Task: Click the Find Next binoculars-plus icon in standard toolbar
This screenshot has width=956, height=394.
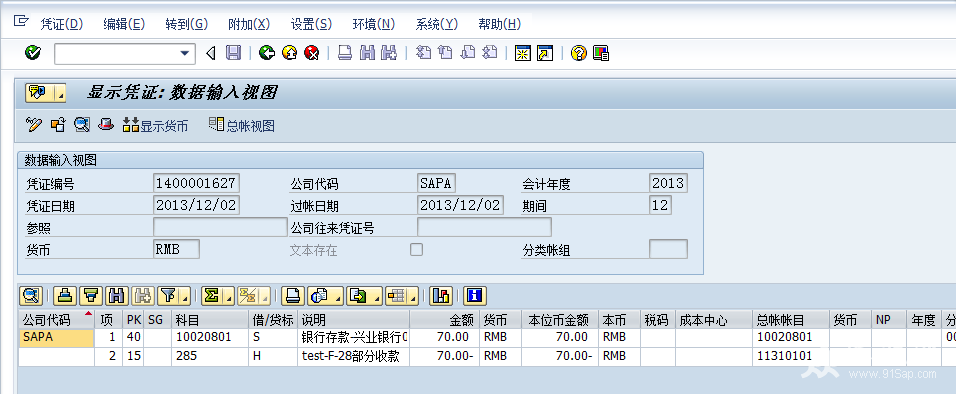Action: coord(389,53)
